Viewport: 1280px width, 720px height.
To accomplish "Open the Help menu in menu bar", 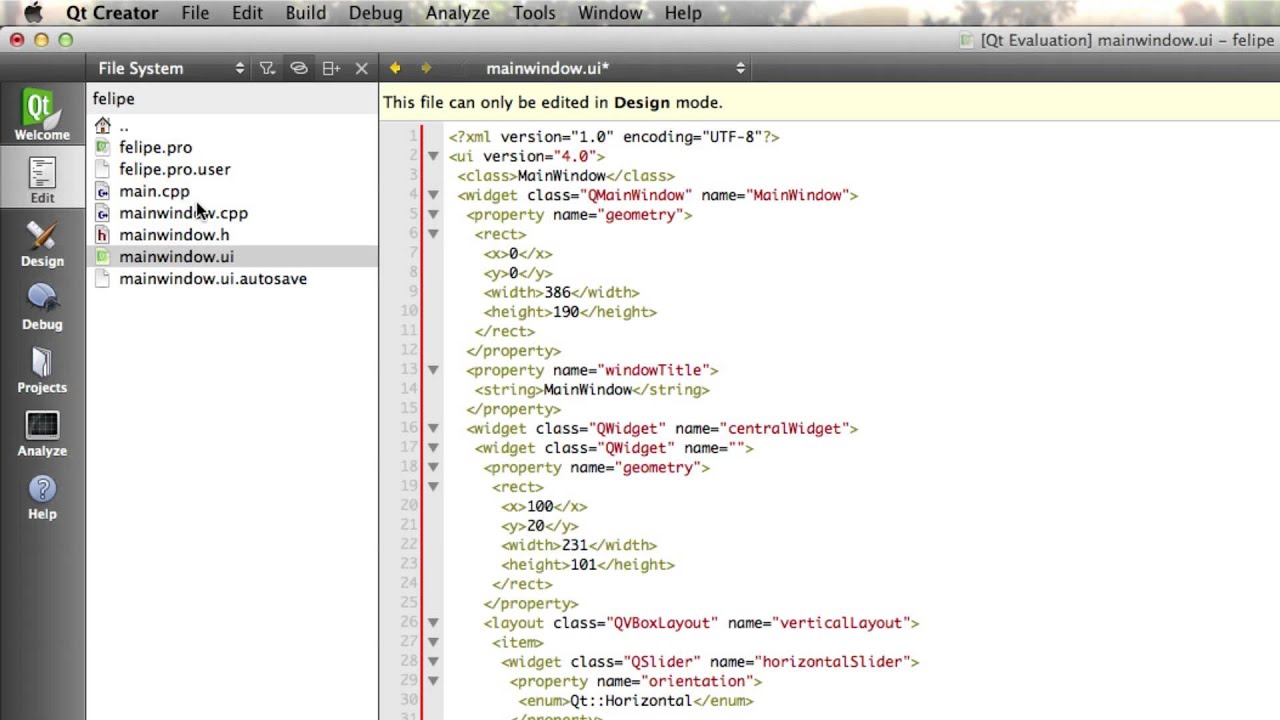I will coord(683,13).
